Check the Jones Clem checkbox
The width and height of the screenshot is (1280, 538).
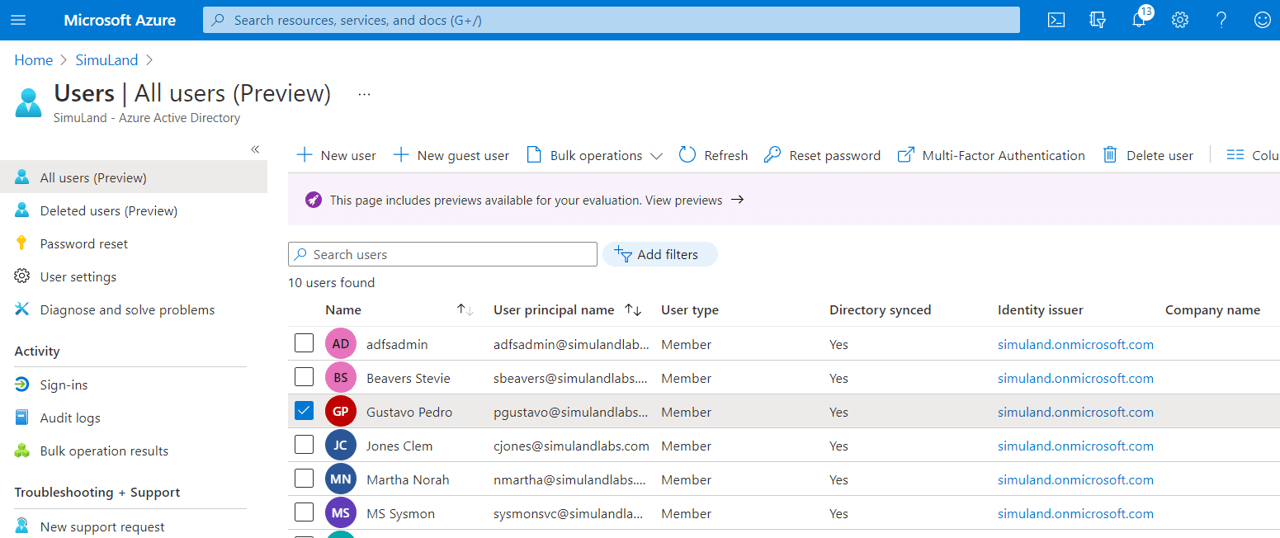(304, 445)
